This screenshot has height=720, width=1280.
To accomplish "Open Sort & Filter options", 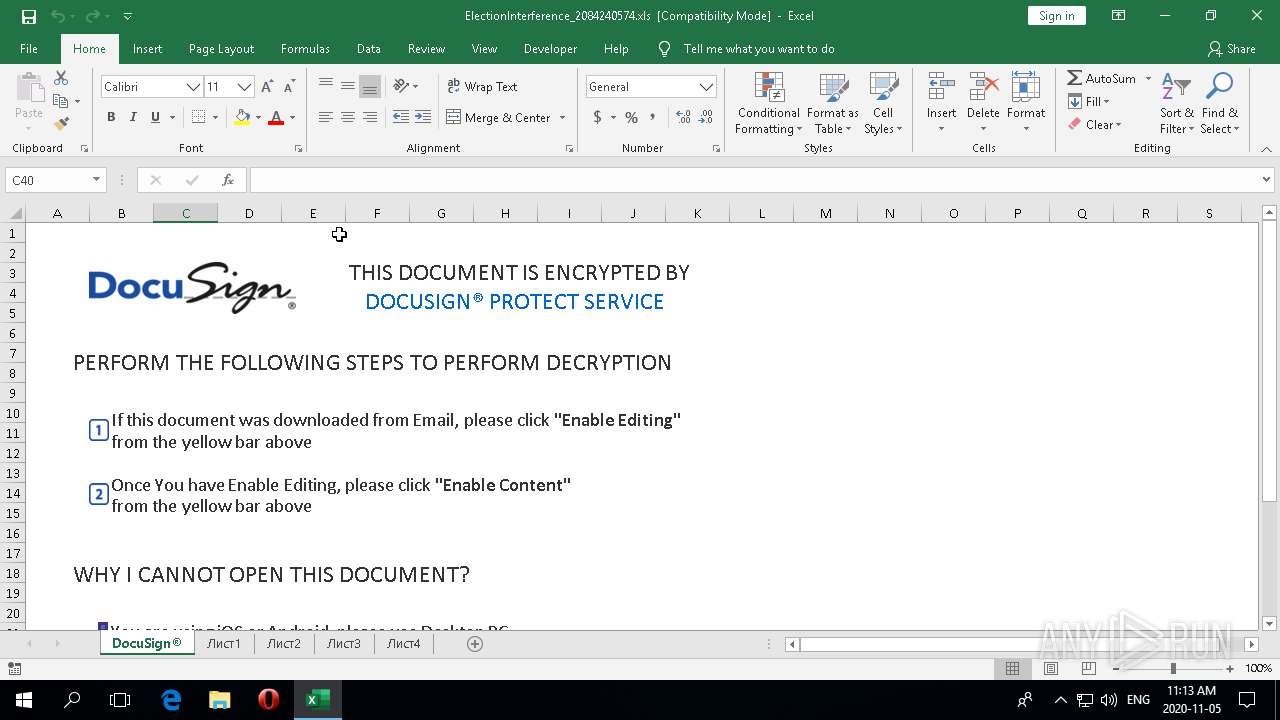I will (1176, 103).
